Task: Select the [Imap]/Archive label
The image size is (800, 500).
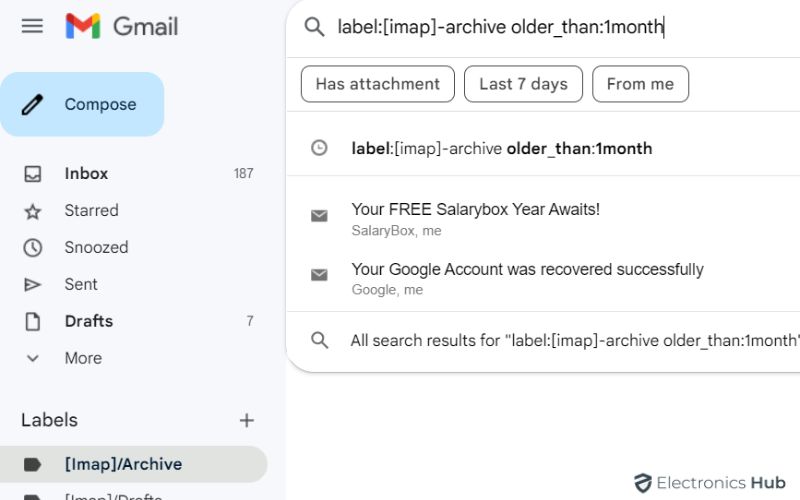Action: [123, 464]
